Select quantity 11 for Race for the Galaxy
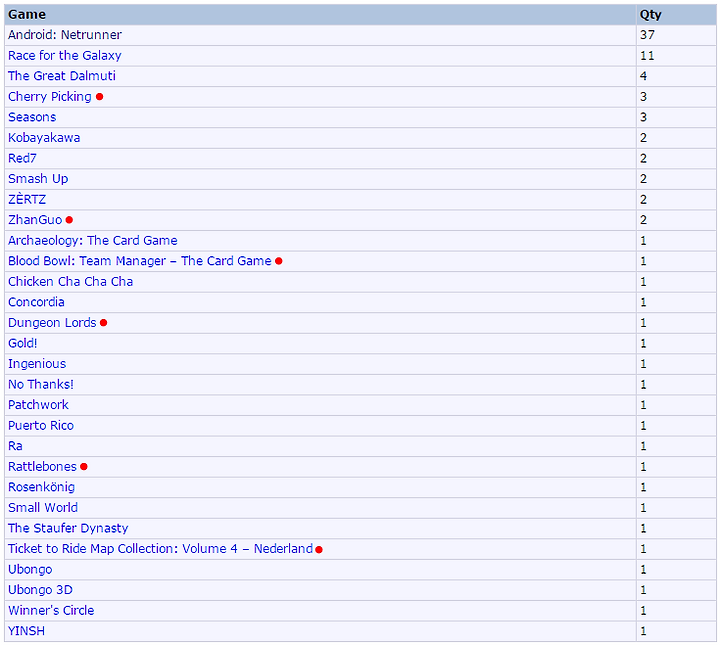The height and width of the screenshot is (645, 720). click(x=647, y=56)
